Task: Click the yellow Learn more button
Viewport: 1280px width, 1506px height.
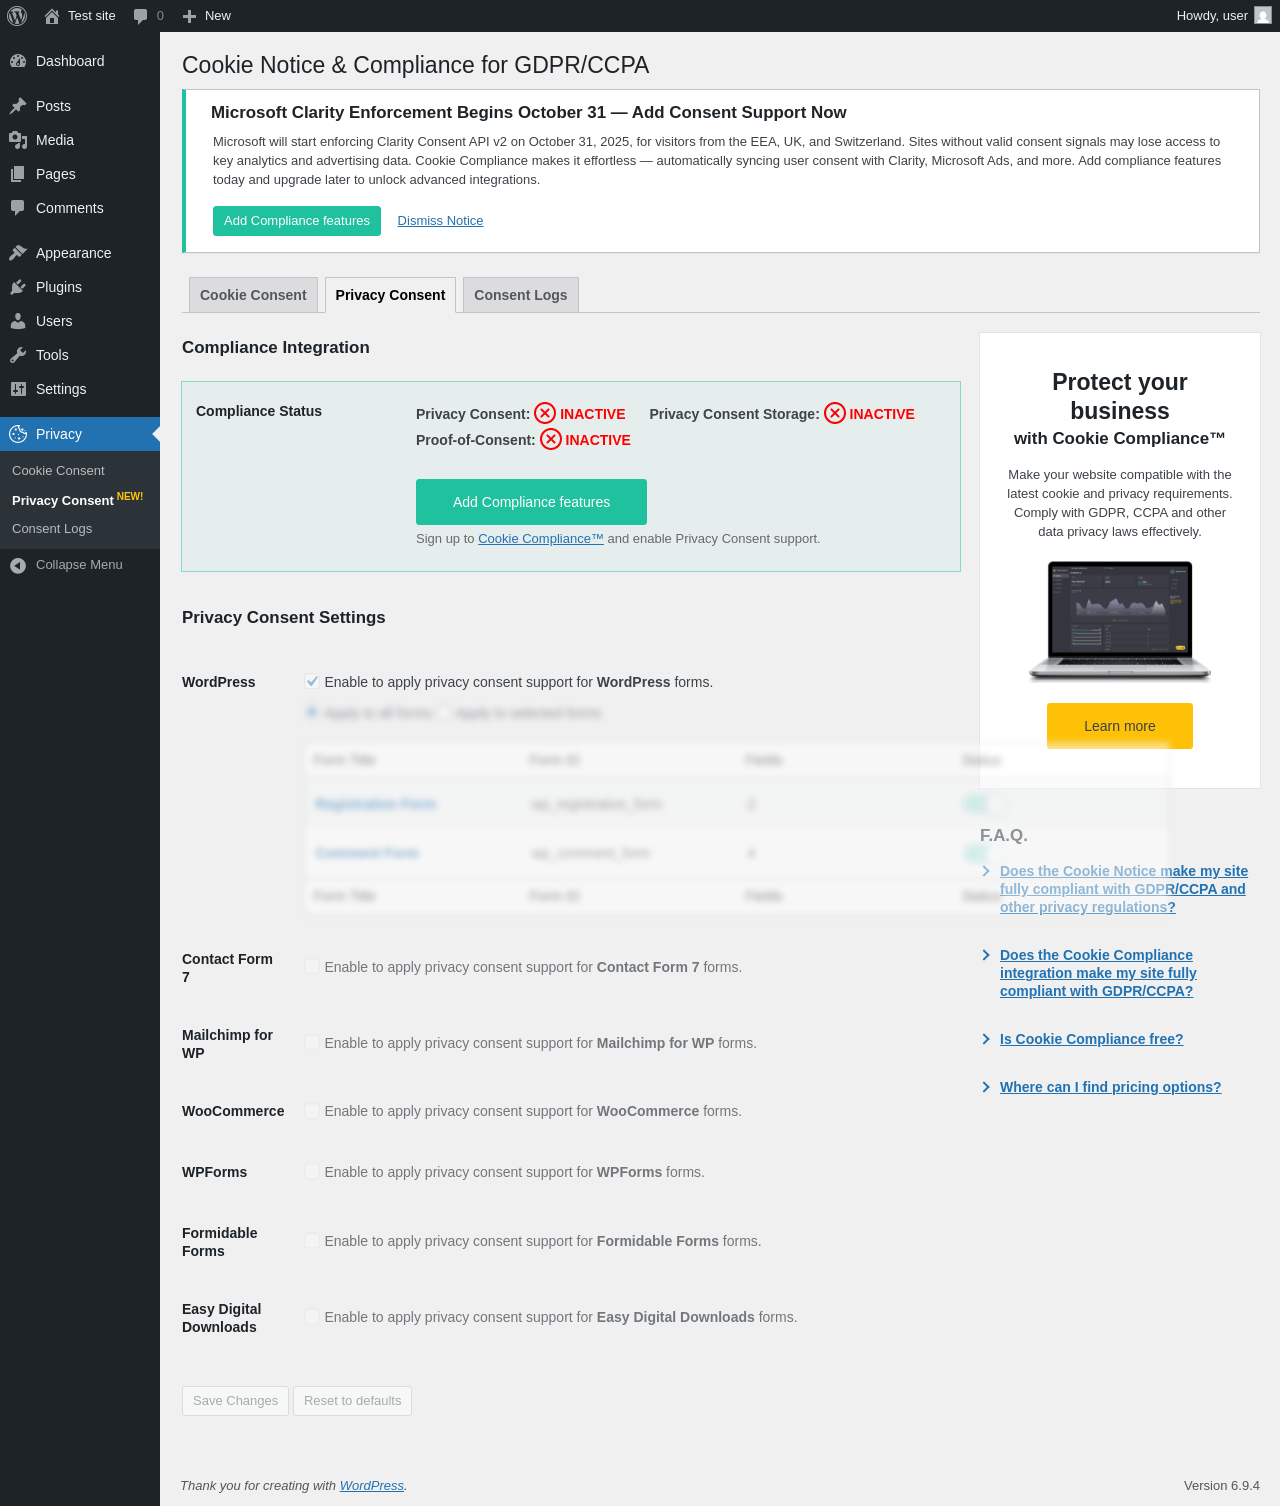Action: (x=1120, y=726)
